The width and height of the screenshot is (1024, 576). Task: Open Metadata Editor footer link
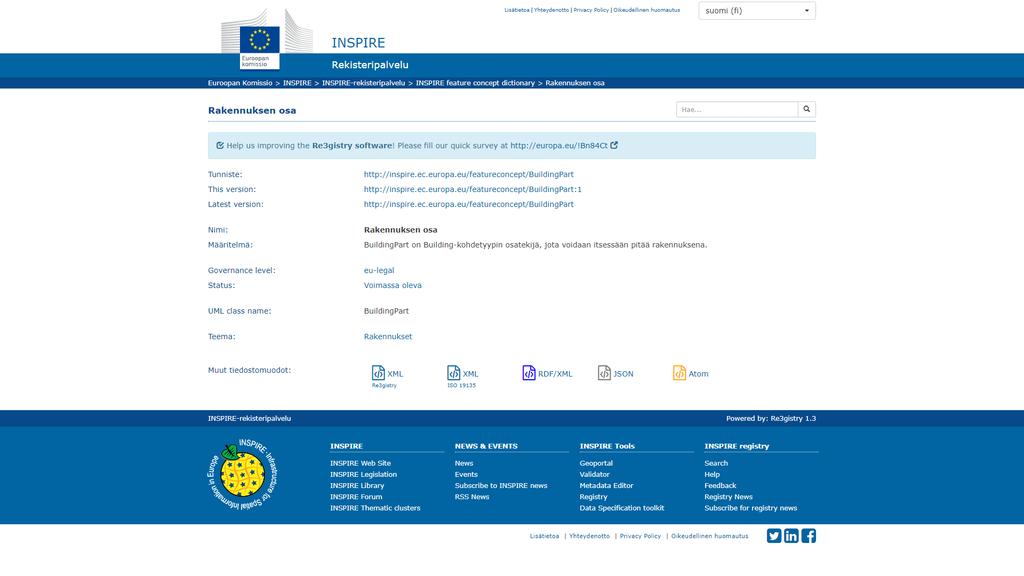point(606,485)
